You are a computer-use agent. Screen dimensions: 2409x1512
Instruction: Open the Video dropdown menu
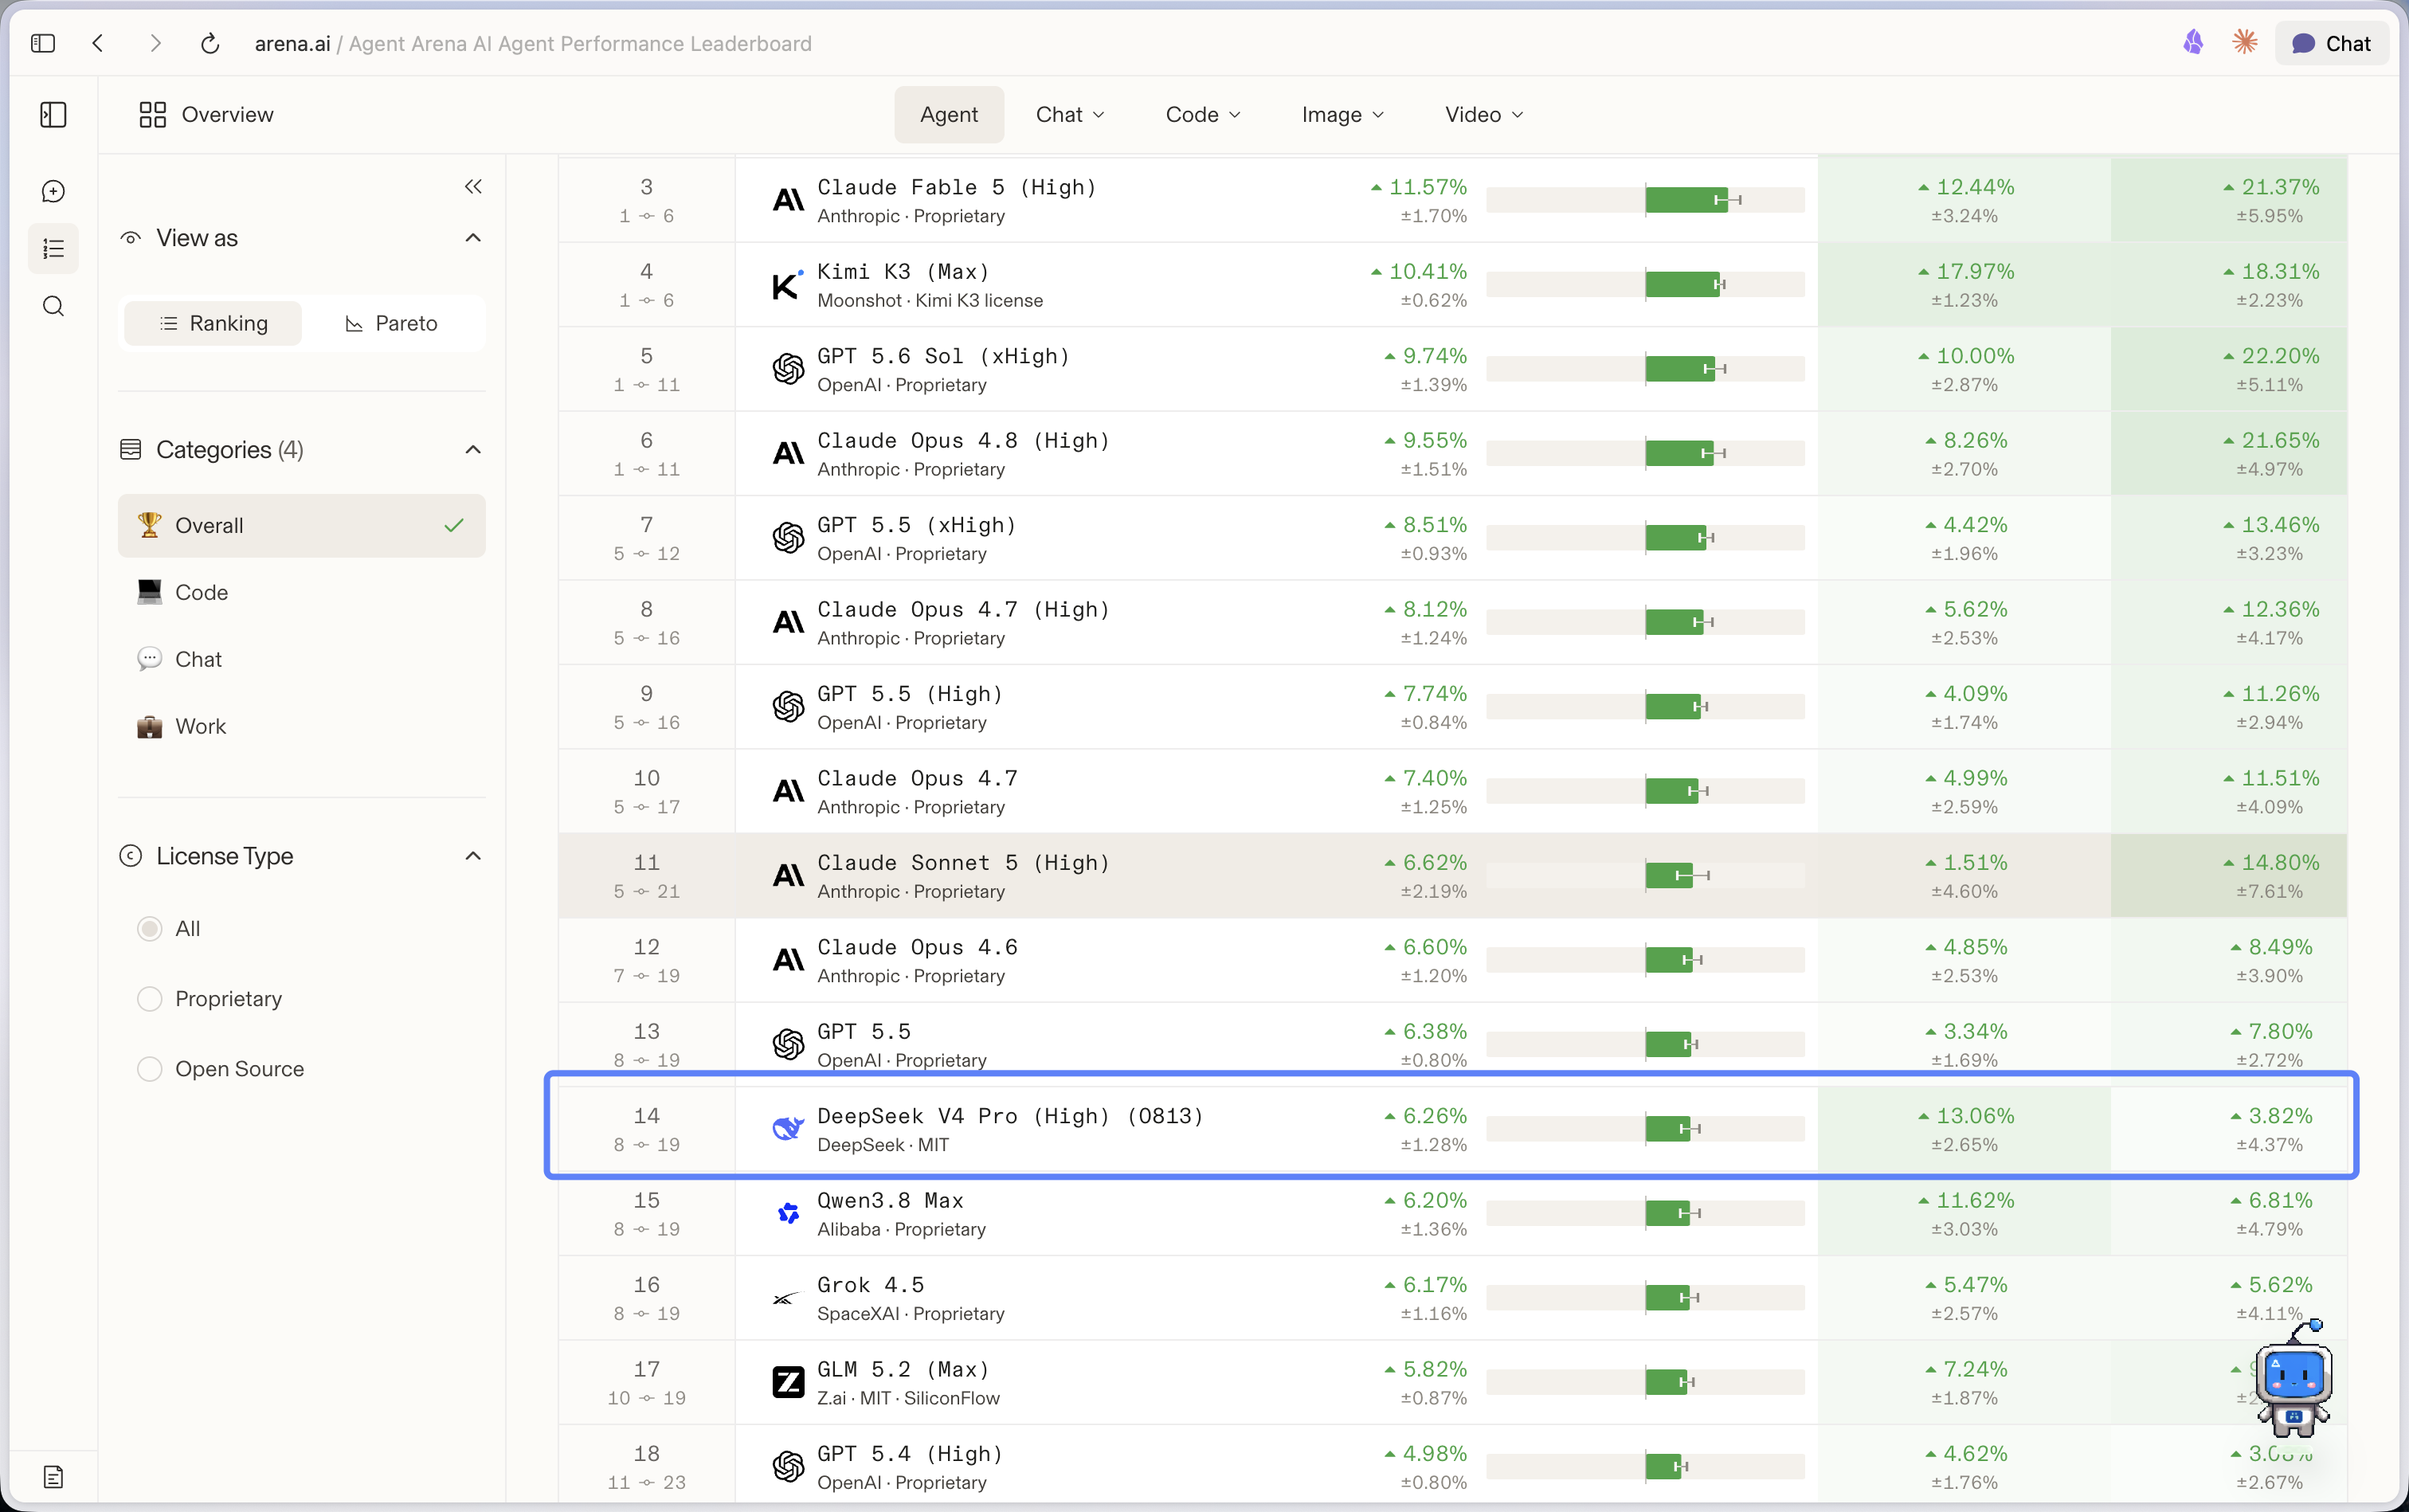1484,115
